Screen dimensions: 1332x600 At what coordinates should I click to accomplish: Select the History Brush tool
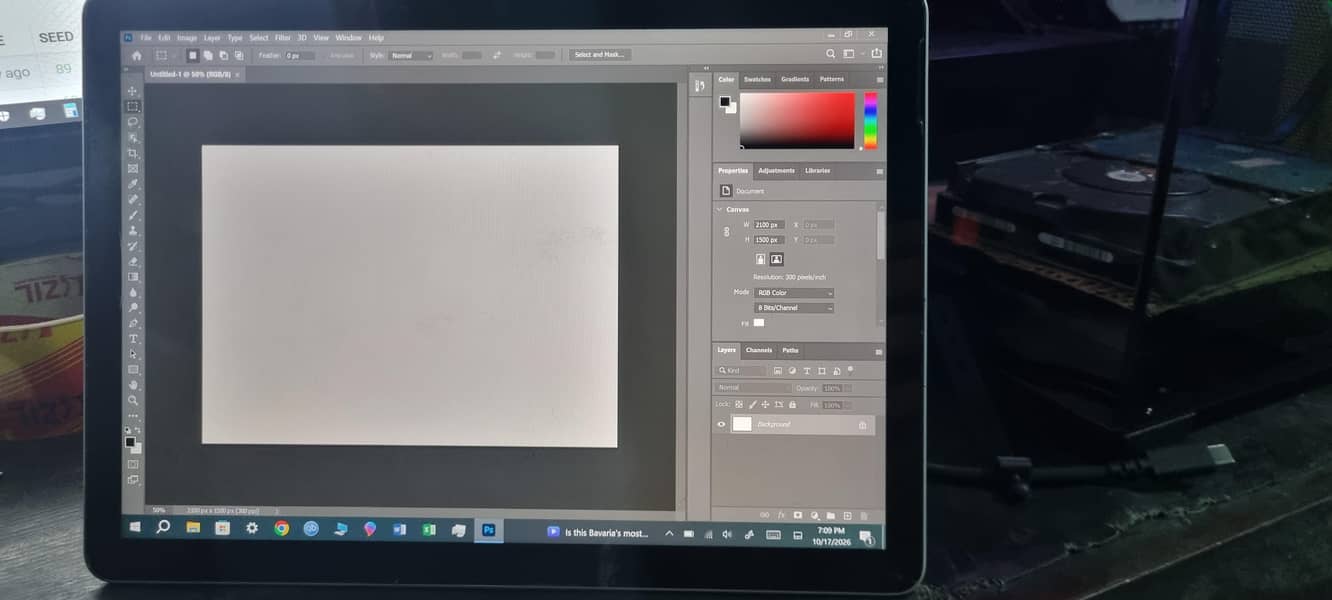tap(132, 246)
